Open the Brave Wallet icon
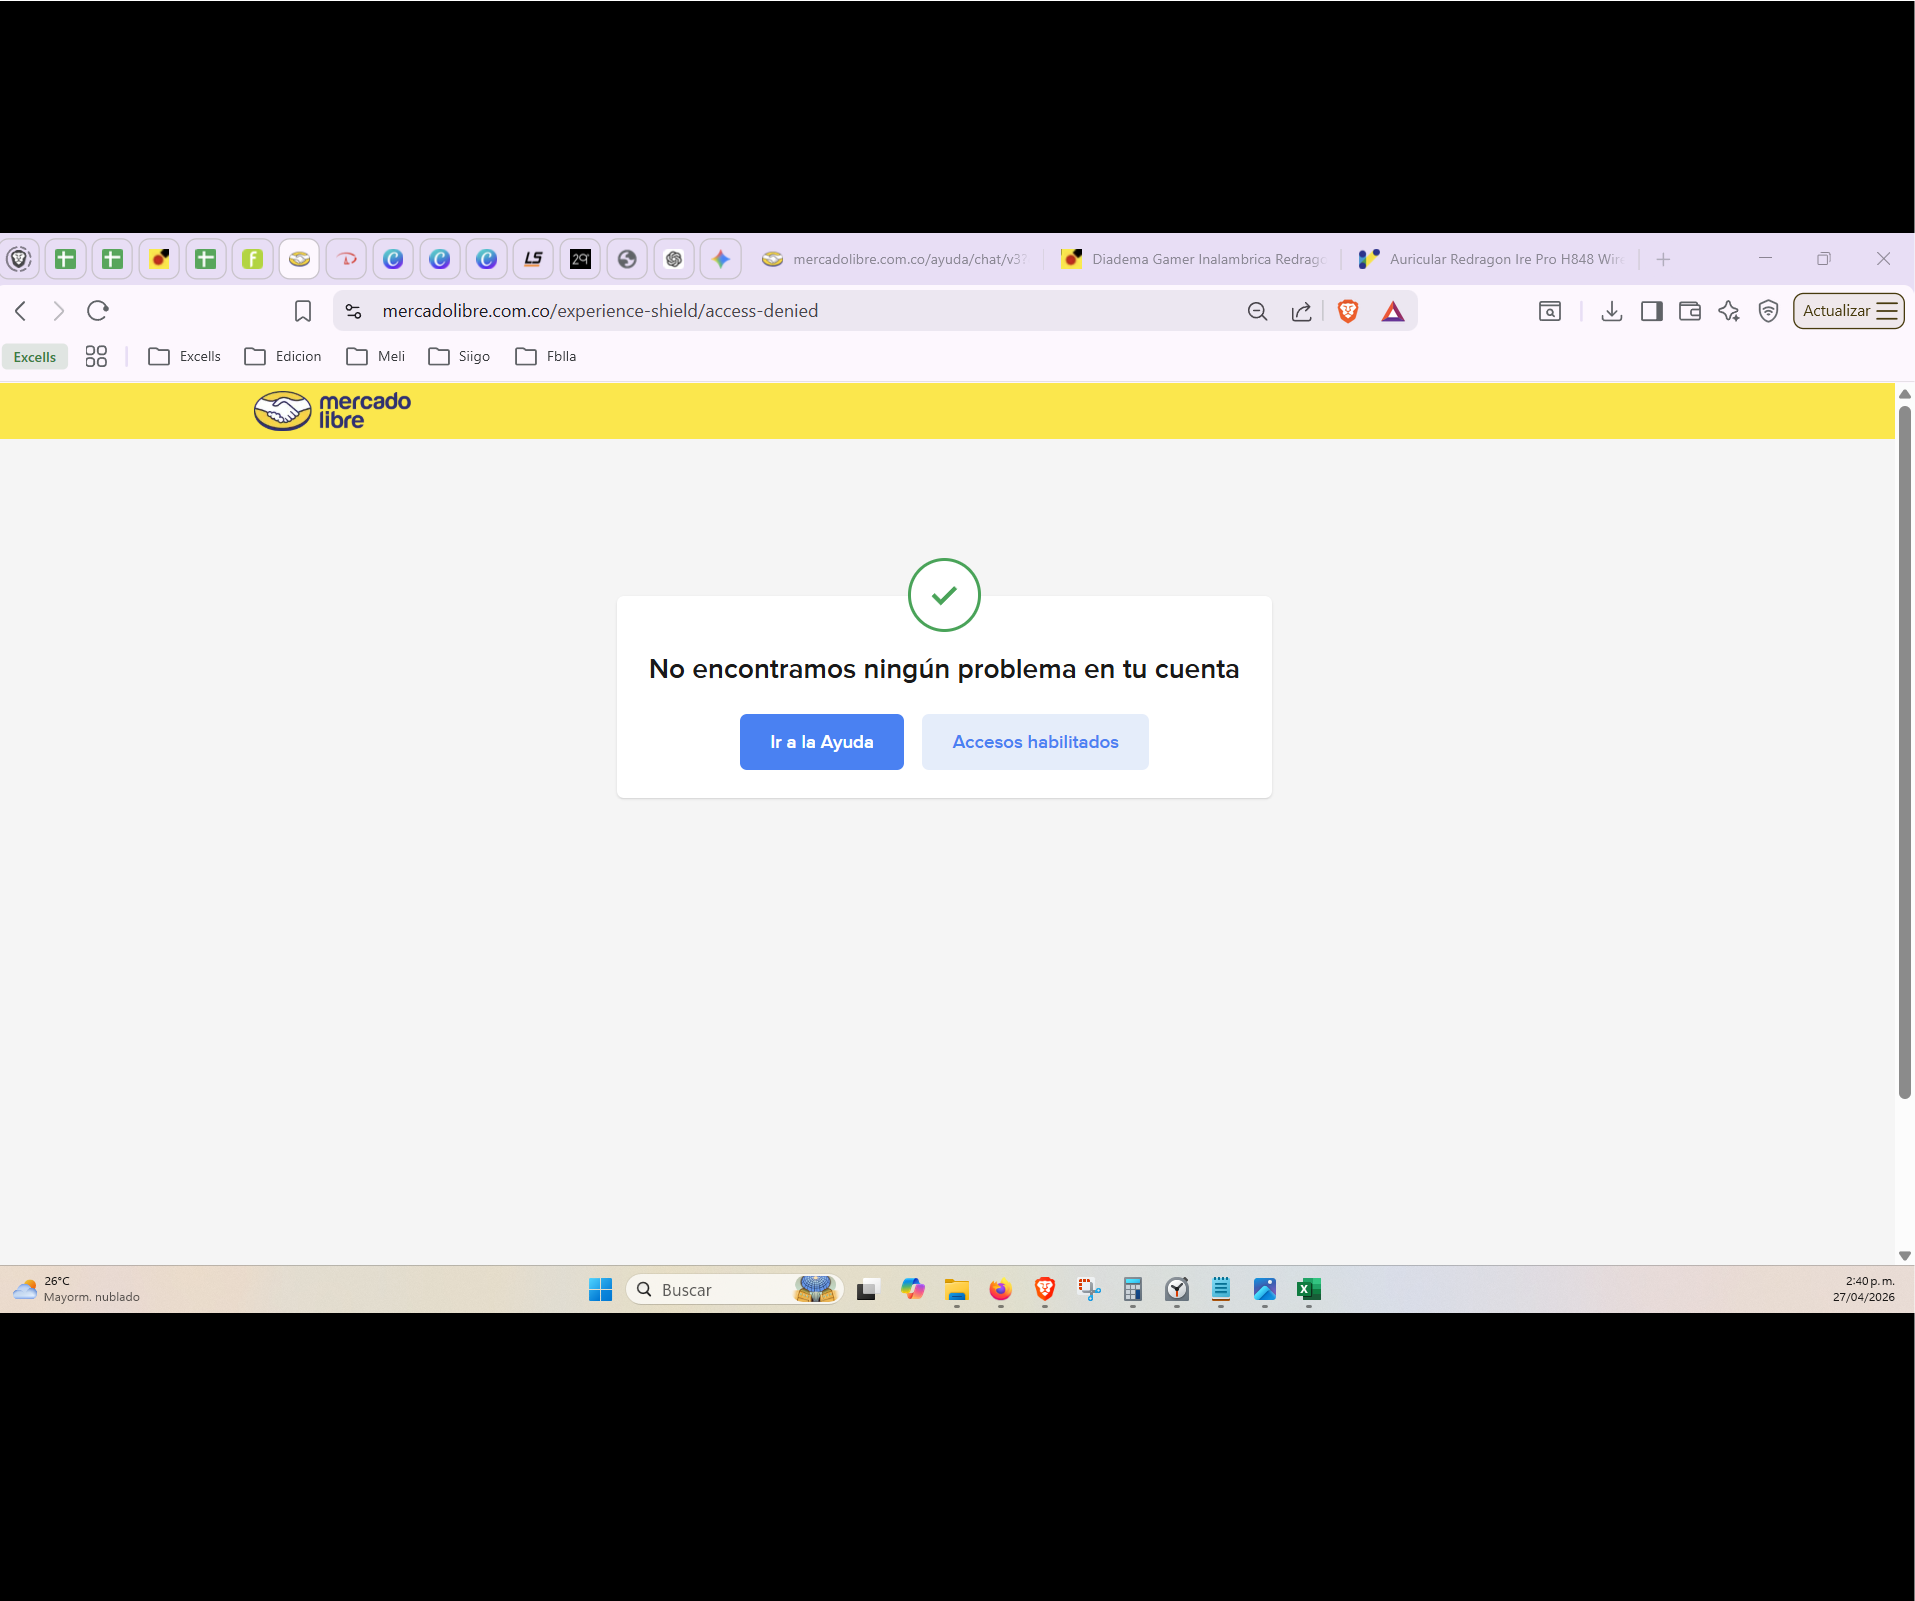This screenshot has width=1915, height=1601. click(x=1690, y=311)
